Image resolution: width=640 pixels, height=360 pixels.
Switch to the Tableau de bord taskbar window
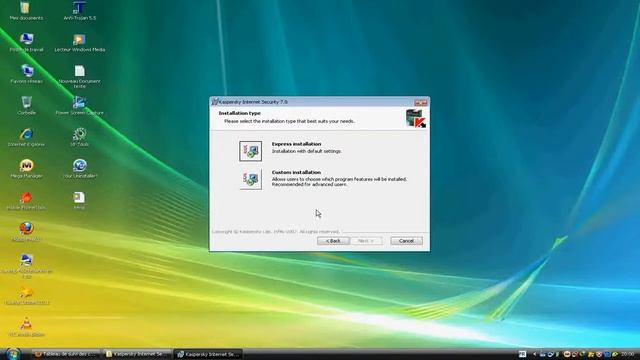(65, 354)
